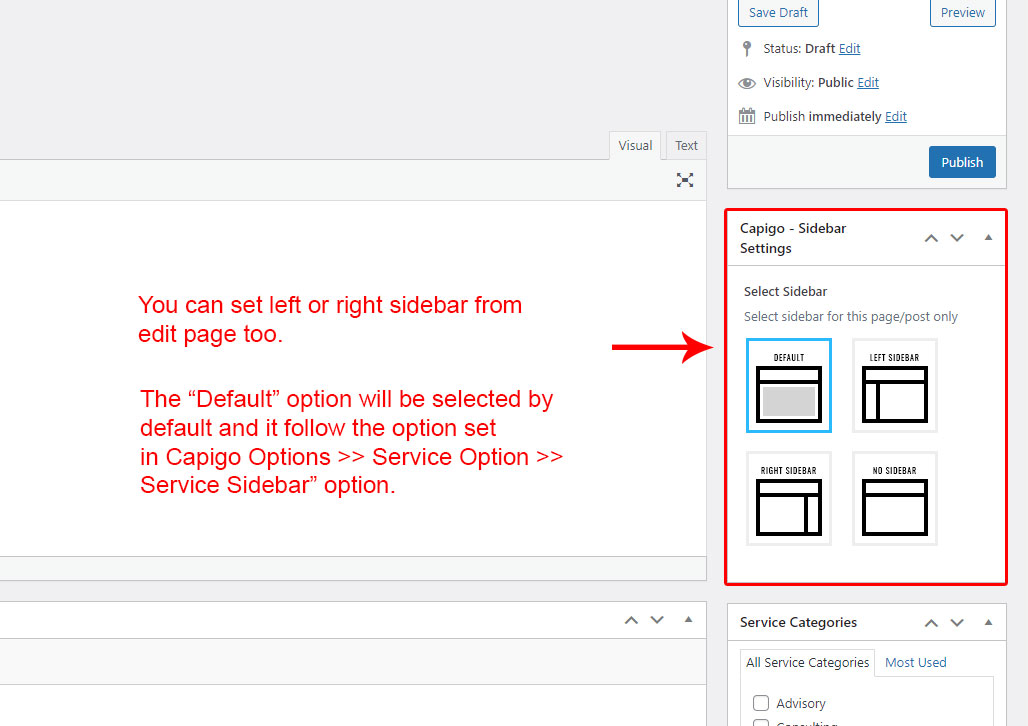1028x726 pixels.
Task: Move Capigo Sidebar Settings panel up
Action: pyautogui.click(x=931, y=238)
